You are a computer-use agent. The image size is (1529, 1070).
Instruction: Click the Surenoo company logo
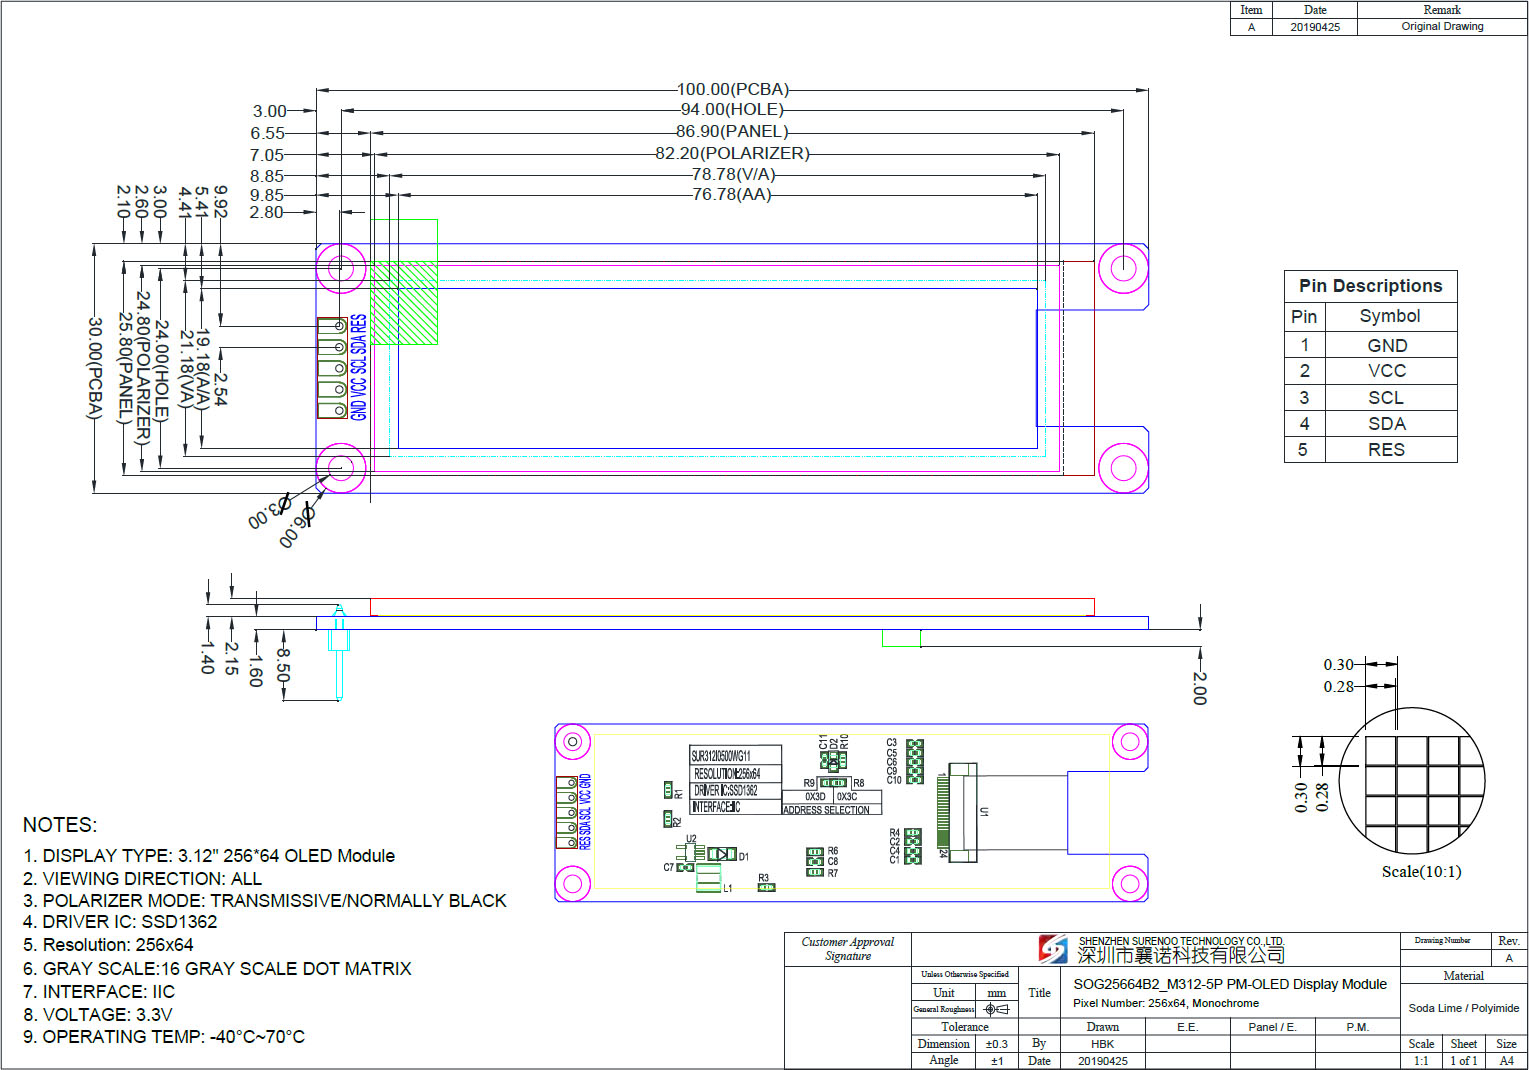(1052, 949)
